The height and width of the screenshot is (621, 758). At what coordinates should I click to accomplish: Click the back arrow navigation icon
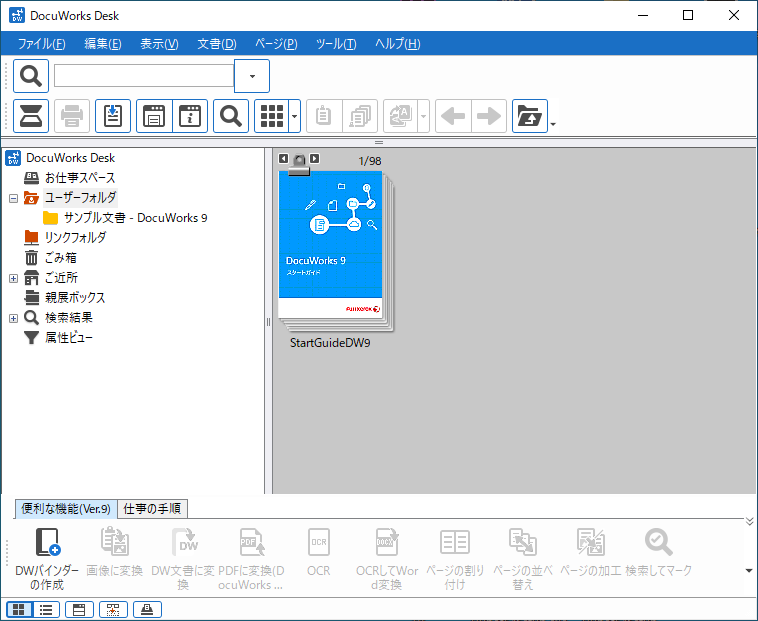click(x=453, y=116)
